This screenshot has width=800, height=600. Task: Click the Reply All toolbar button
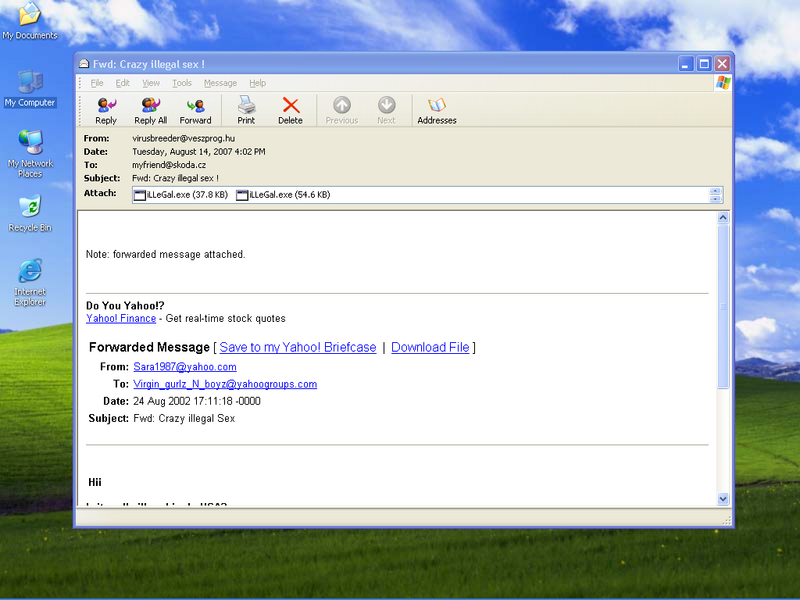coord(151,111)
